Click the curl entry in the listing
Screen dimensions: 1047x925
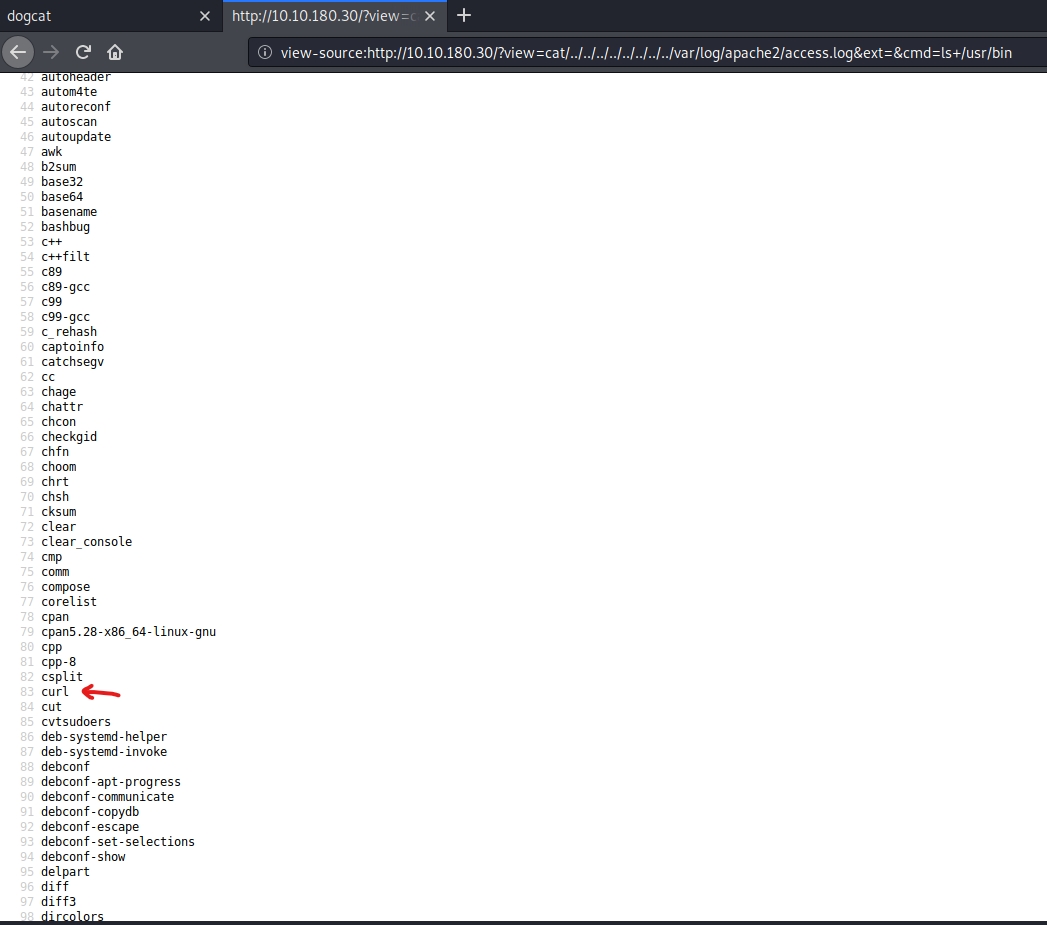pos(55,692)
